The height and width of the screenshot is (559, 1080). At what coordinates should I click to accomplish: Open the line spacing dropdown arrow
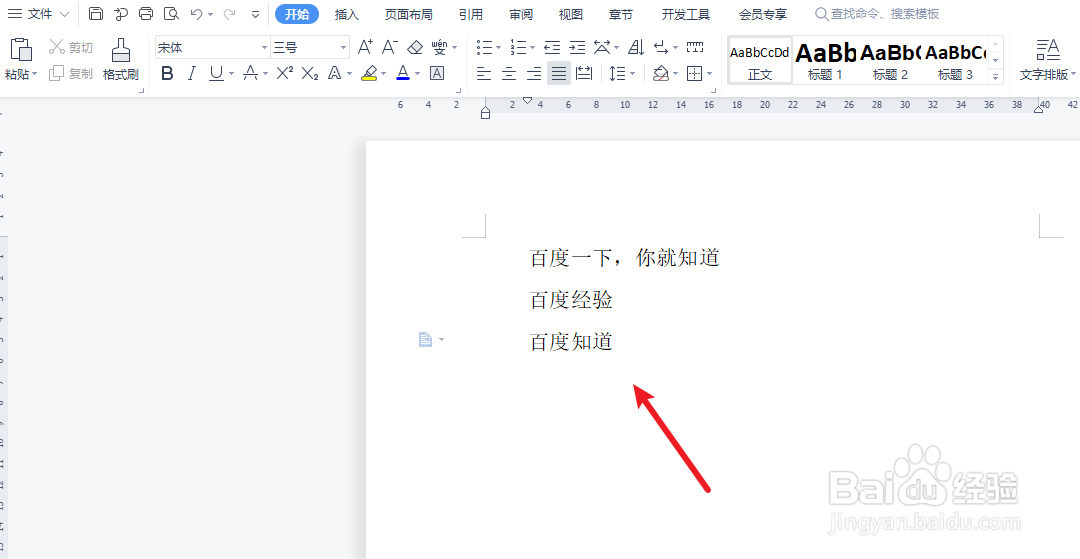[632, 73]
